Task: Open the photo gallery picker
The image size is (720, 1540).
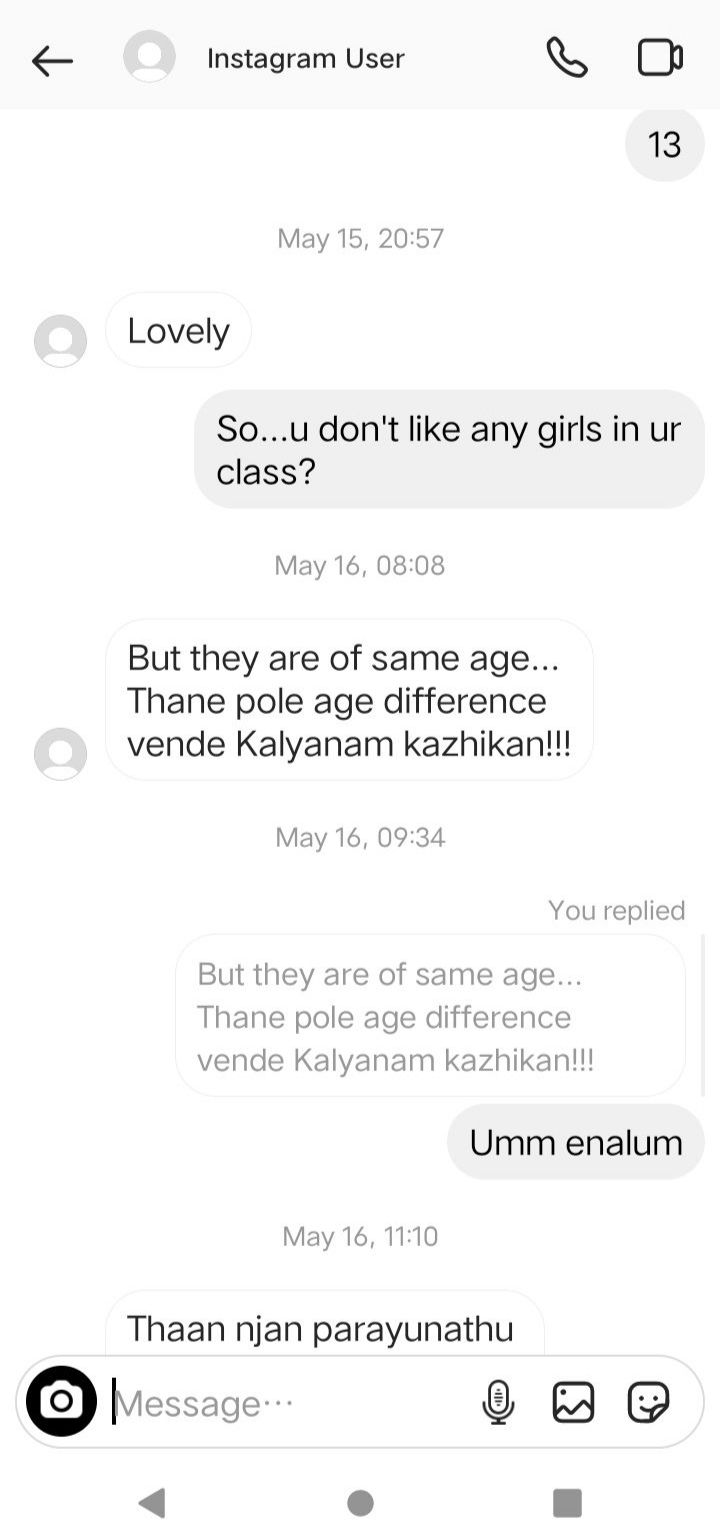Action: pos(573,1402)
